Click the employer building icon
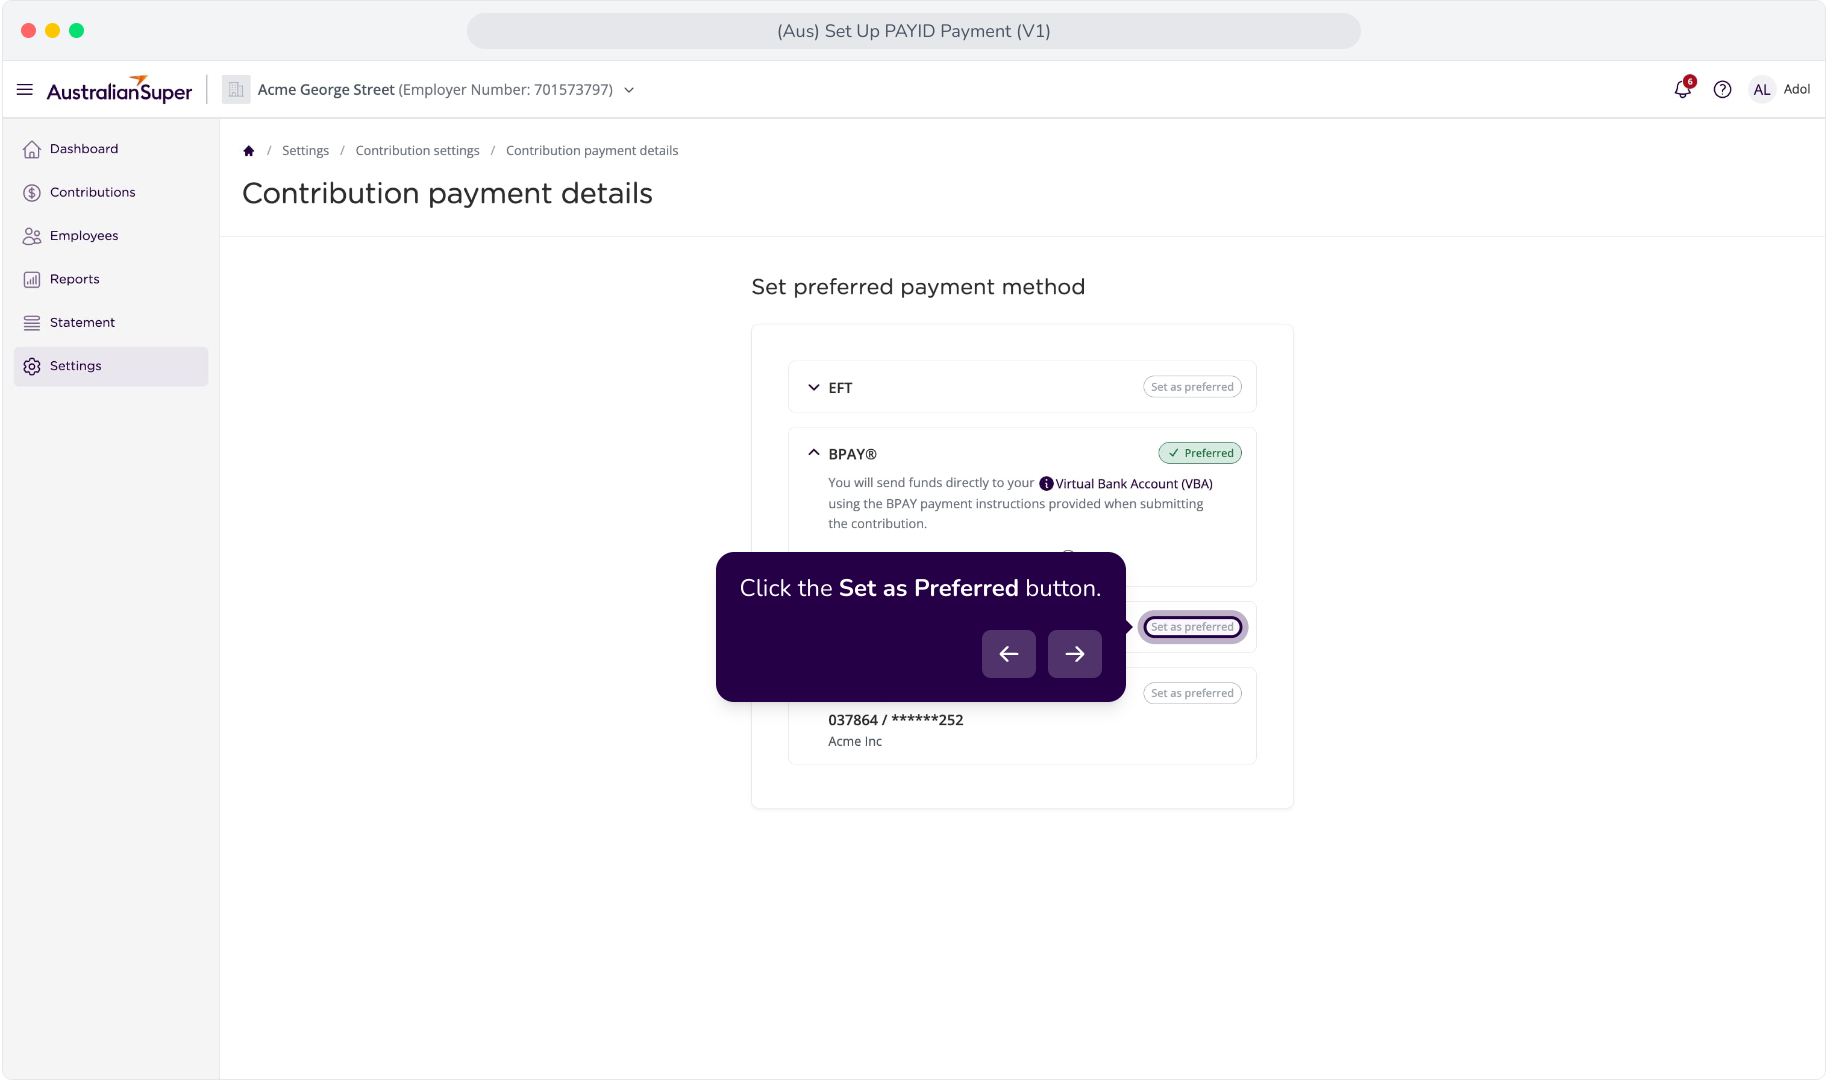 pyautogui.click(x=236, y=90)
